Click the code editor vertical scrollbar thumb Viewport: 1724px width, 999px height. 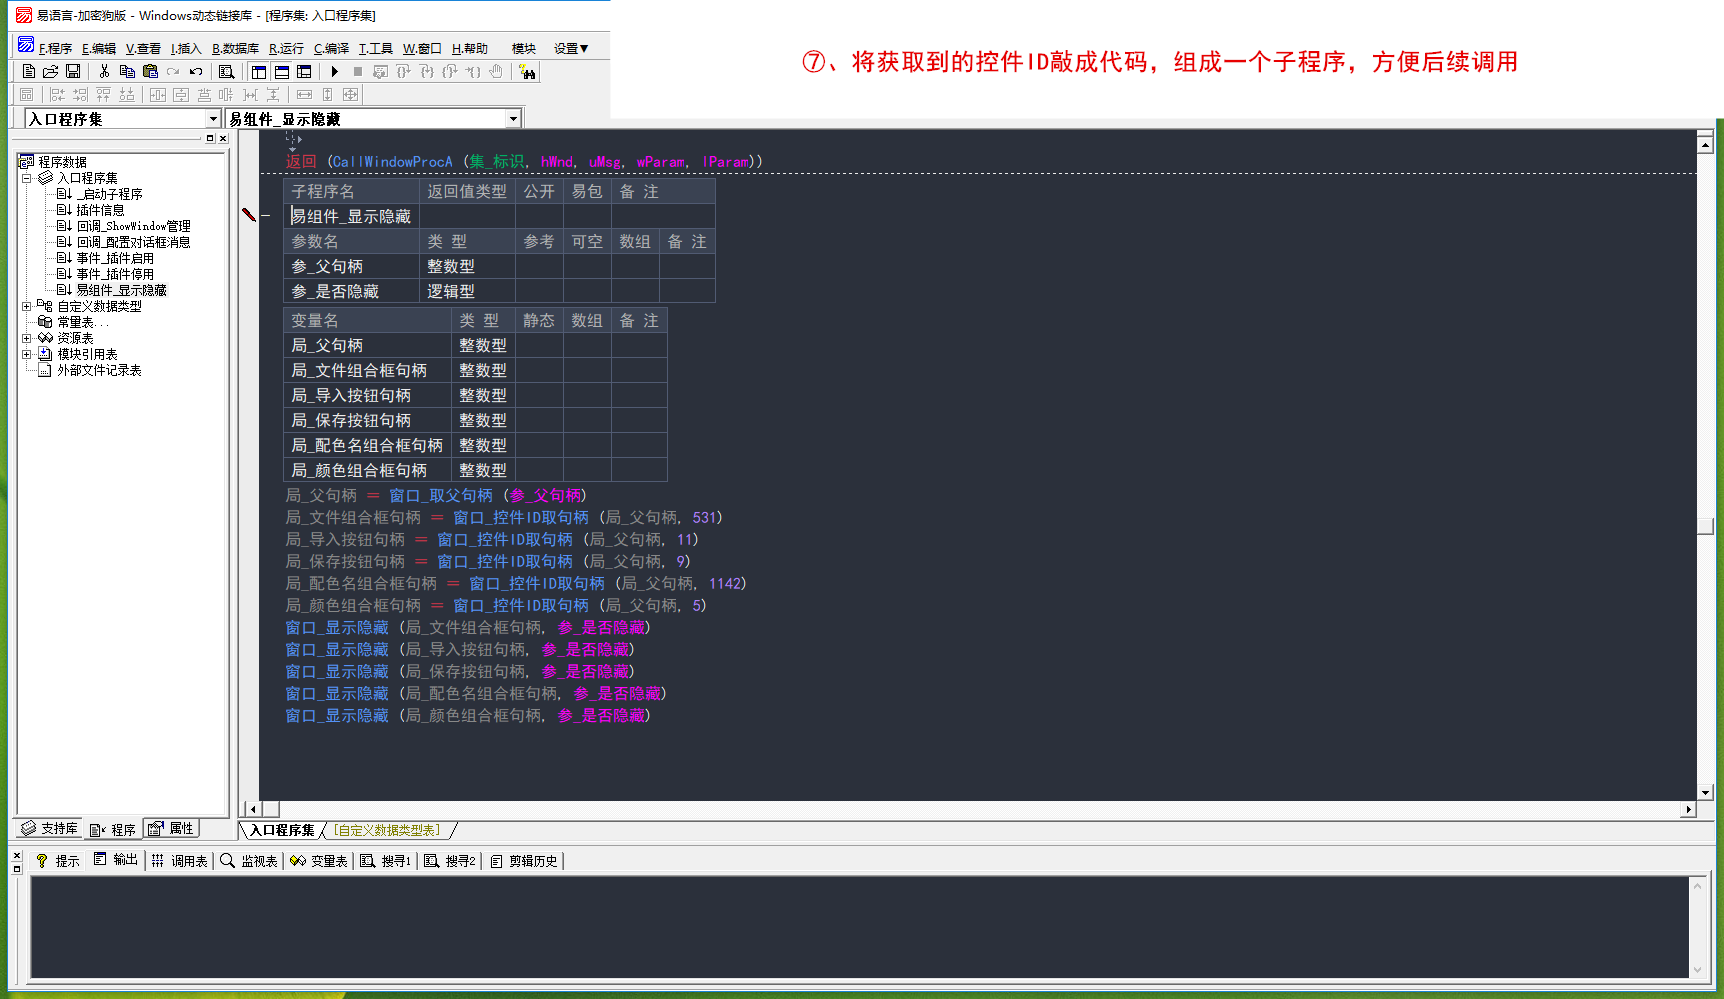(x=1705, y=527)
